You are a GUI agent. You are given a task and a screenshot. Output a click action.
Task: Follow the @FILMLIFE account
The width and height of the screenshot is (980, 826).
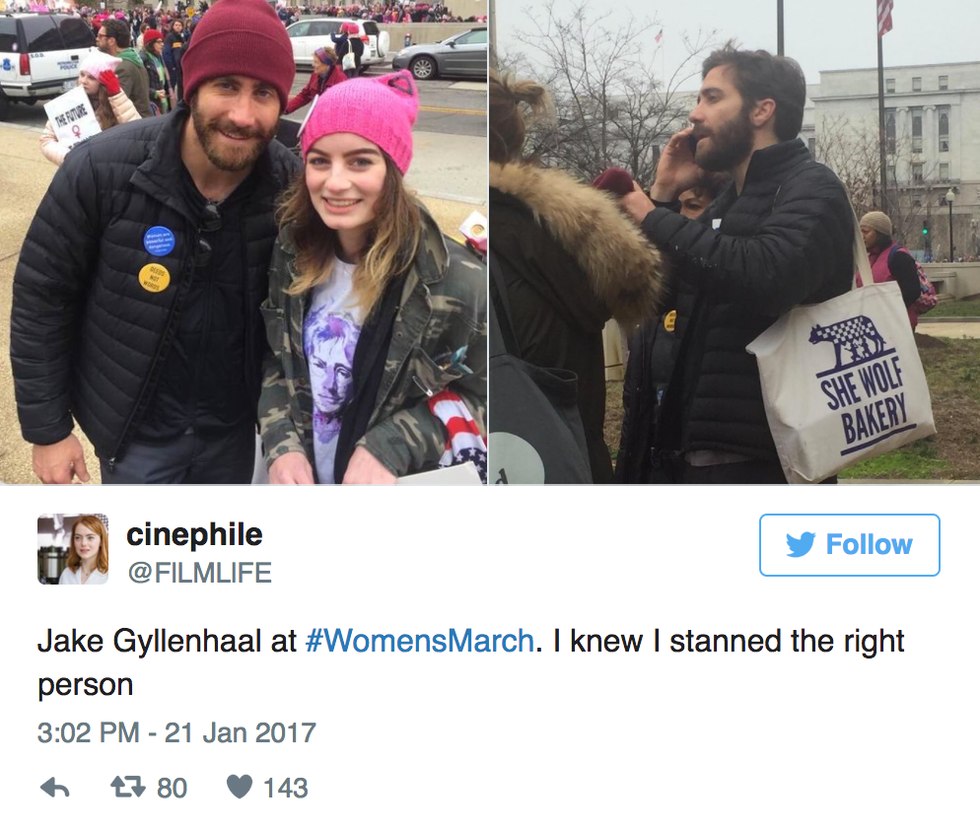pyautogui.click(x=849, y=545)
